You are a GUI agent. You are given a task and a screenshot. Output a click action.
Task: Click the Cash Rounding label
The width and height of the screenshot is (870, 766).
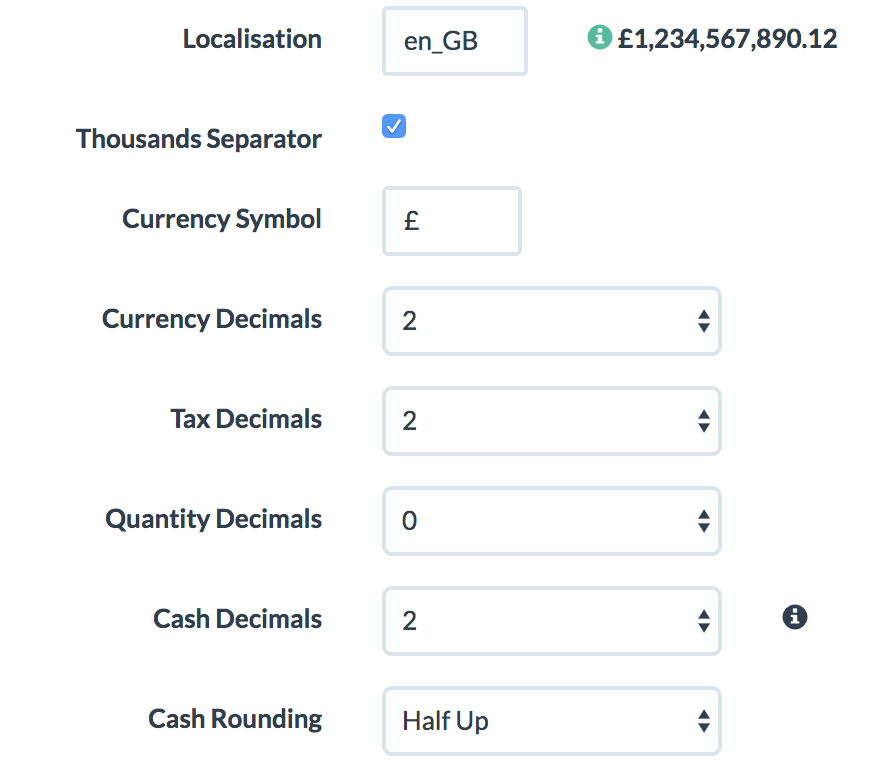(x=235, y=719)
